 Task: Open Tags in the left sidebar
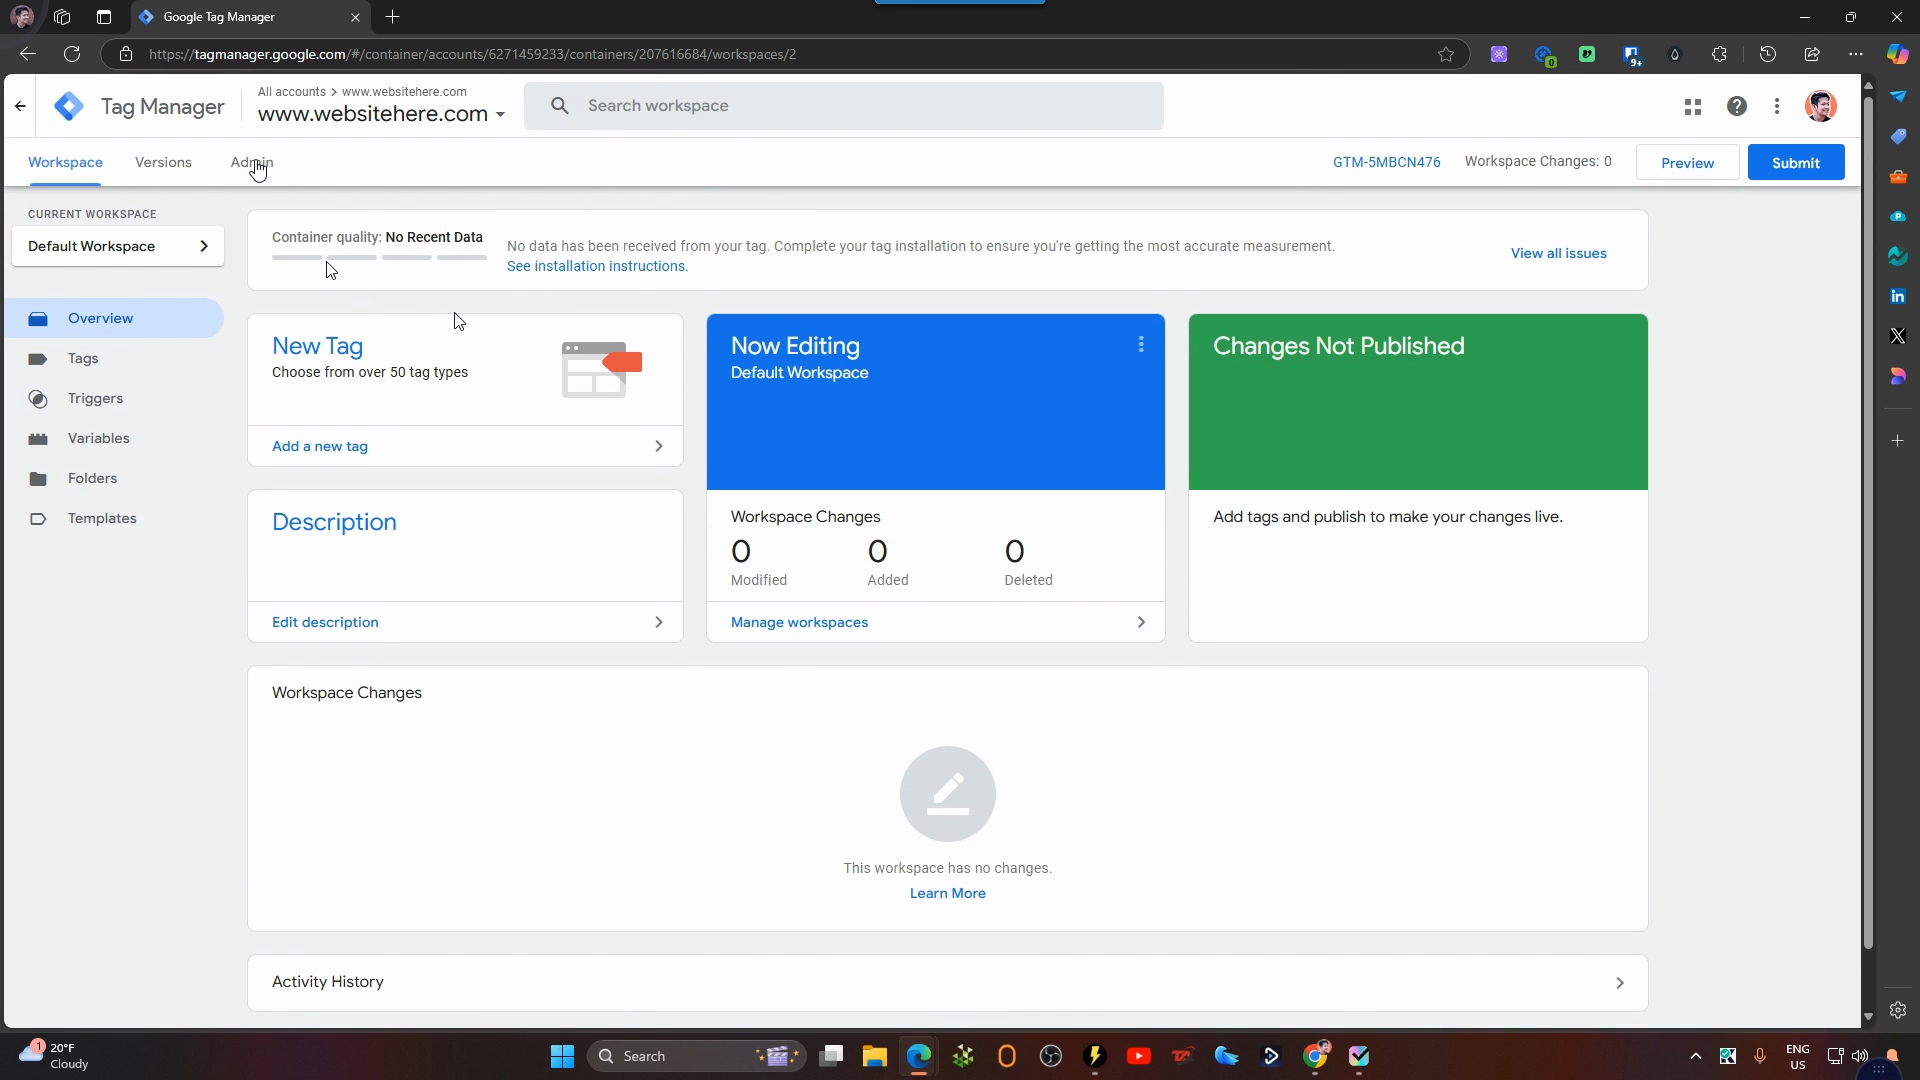pos(114,358)
